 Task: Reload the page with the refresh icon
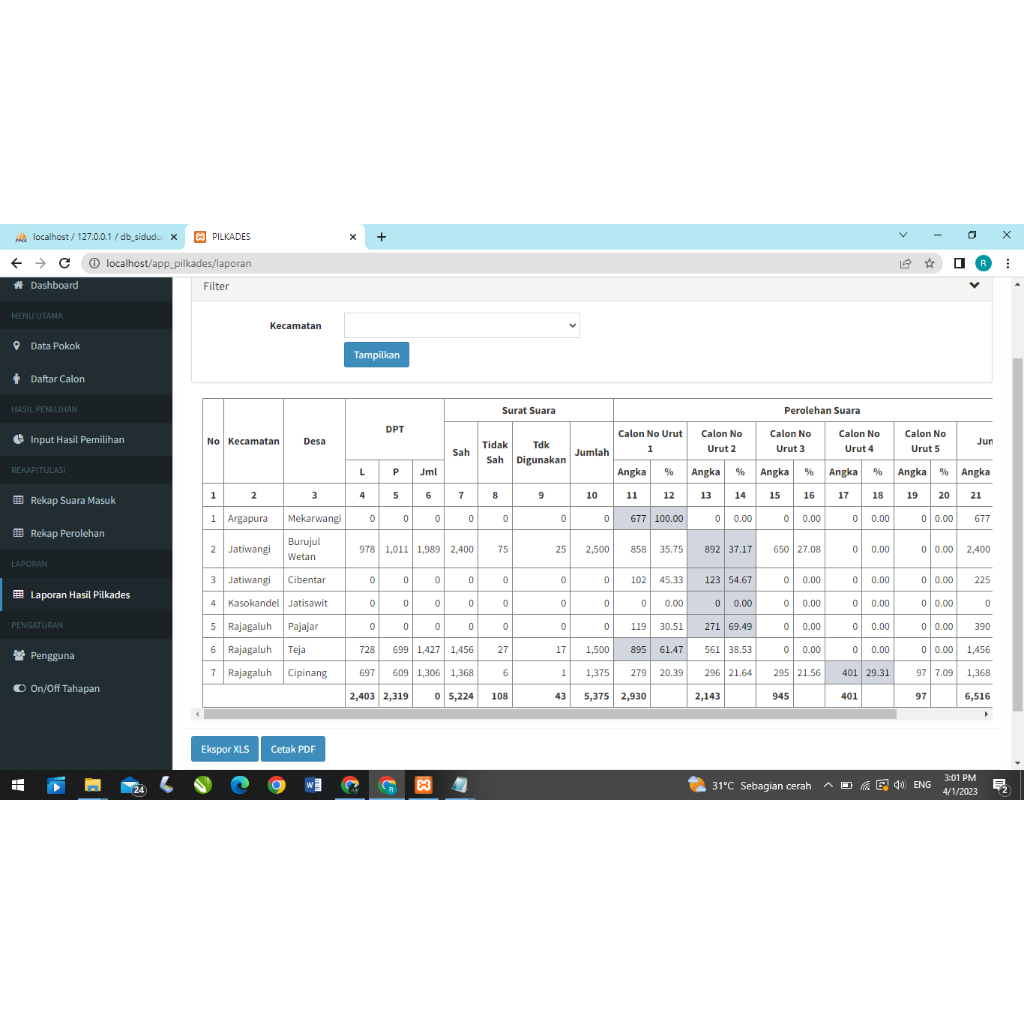64,263
